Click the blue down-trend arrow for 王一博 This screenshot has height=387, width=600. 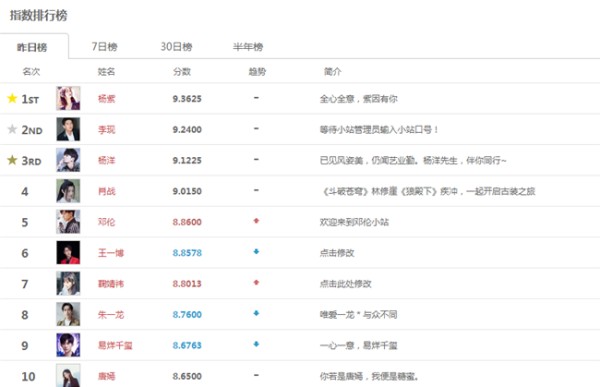[256, 251]
